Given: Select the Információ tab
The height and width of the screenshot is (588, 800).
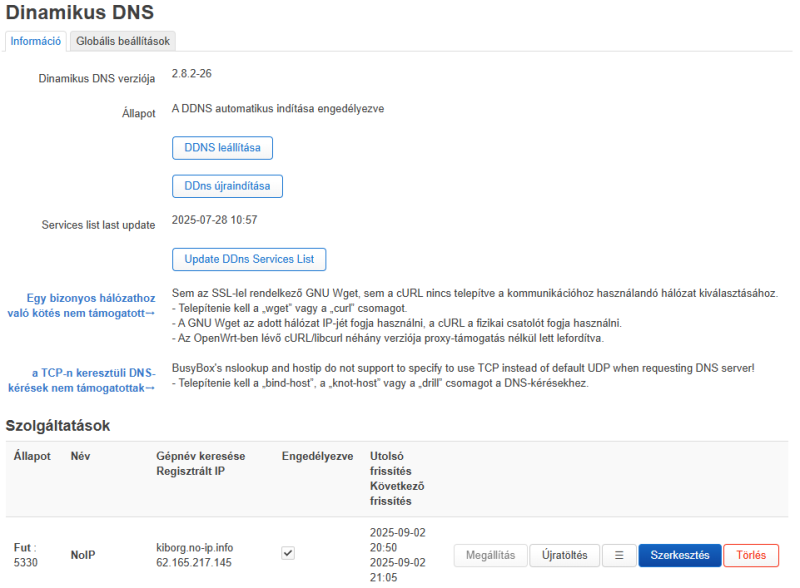Looking at the screenshot, I should click(36, 41).
